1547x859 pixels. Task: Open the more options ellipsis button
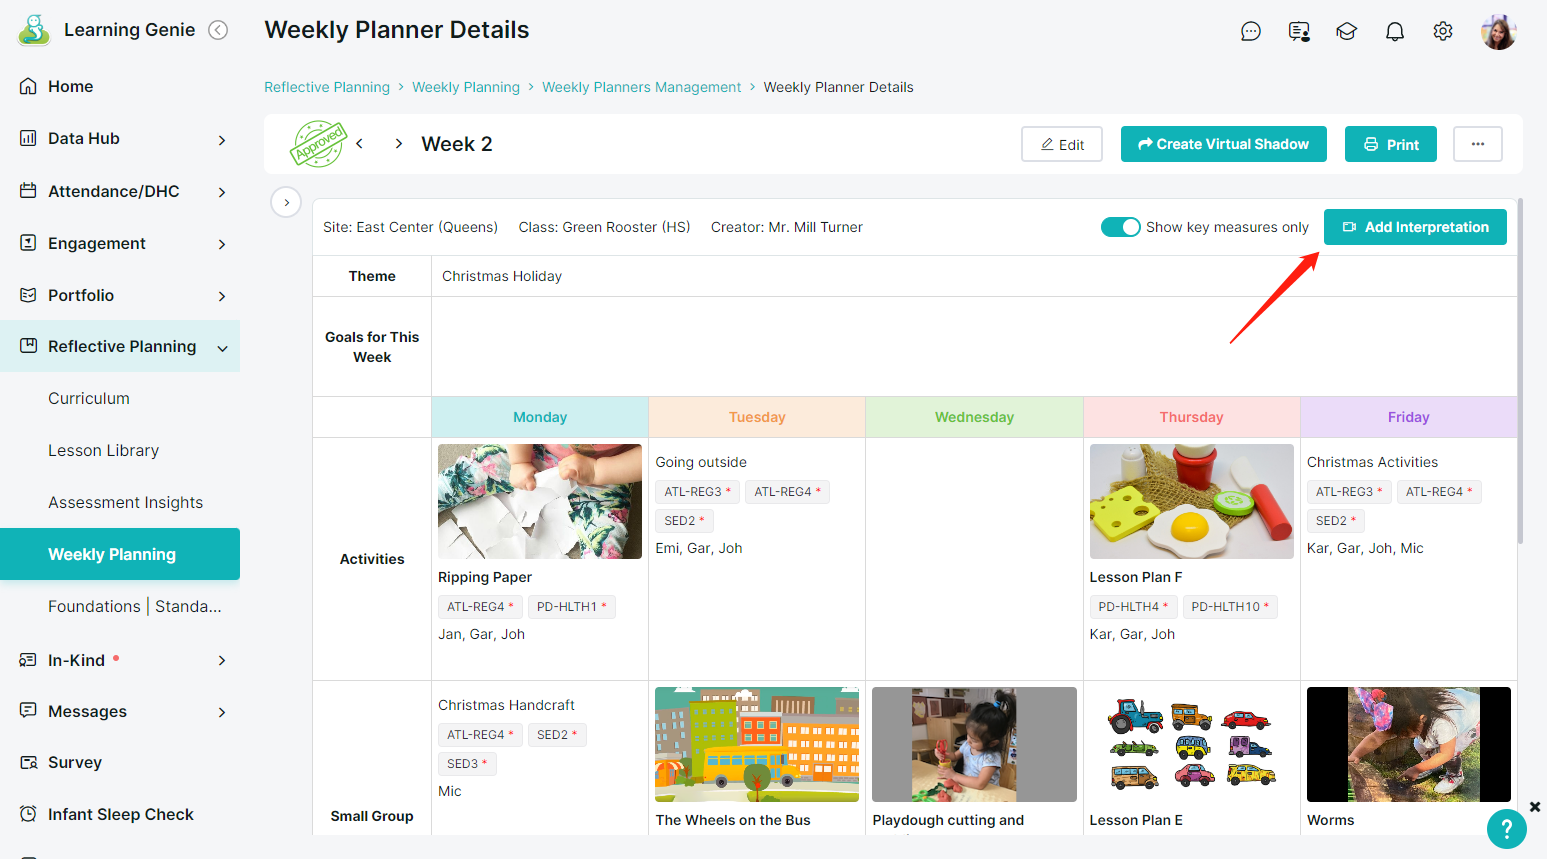[x=1477, y=144]
